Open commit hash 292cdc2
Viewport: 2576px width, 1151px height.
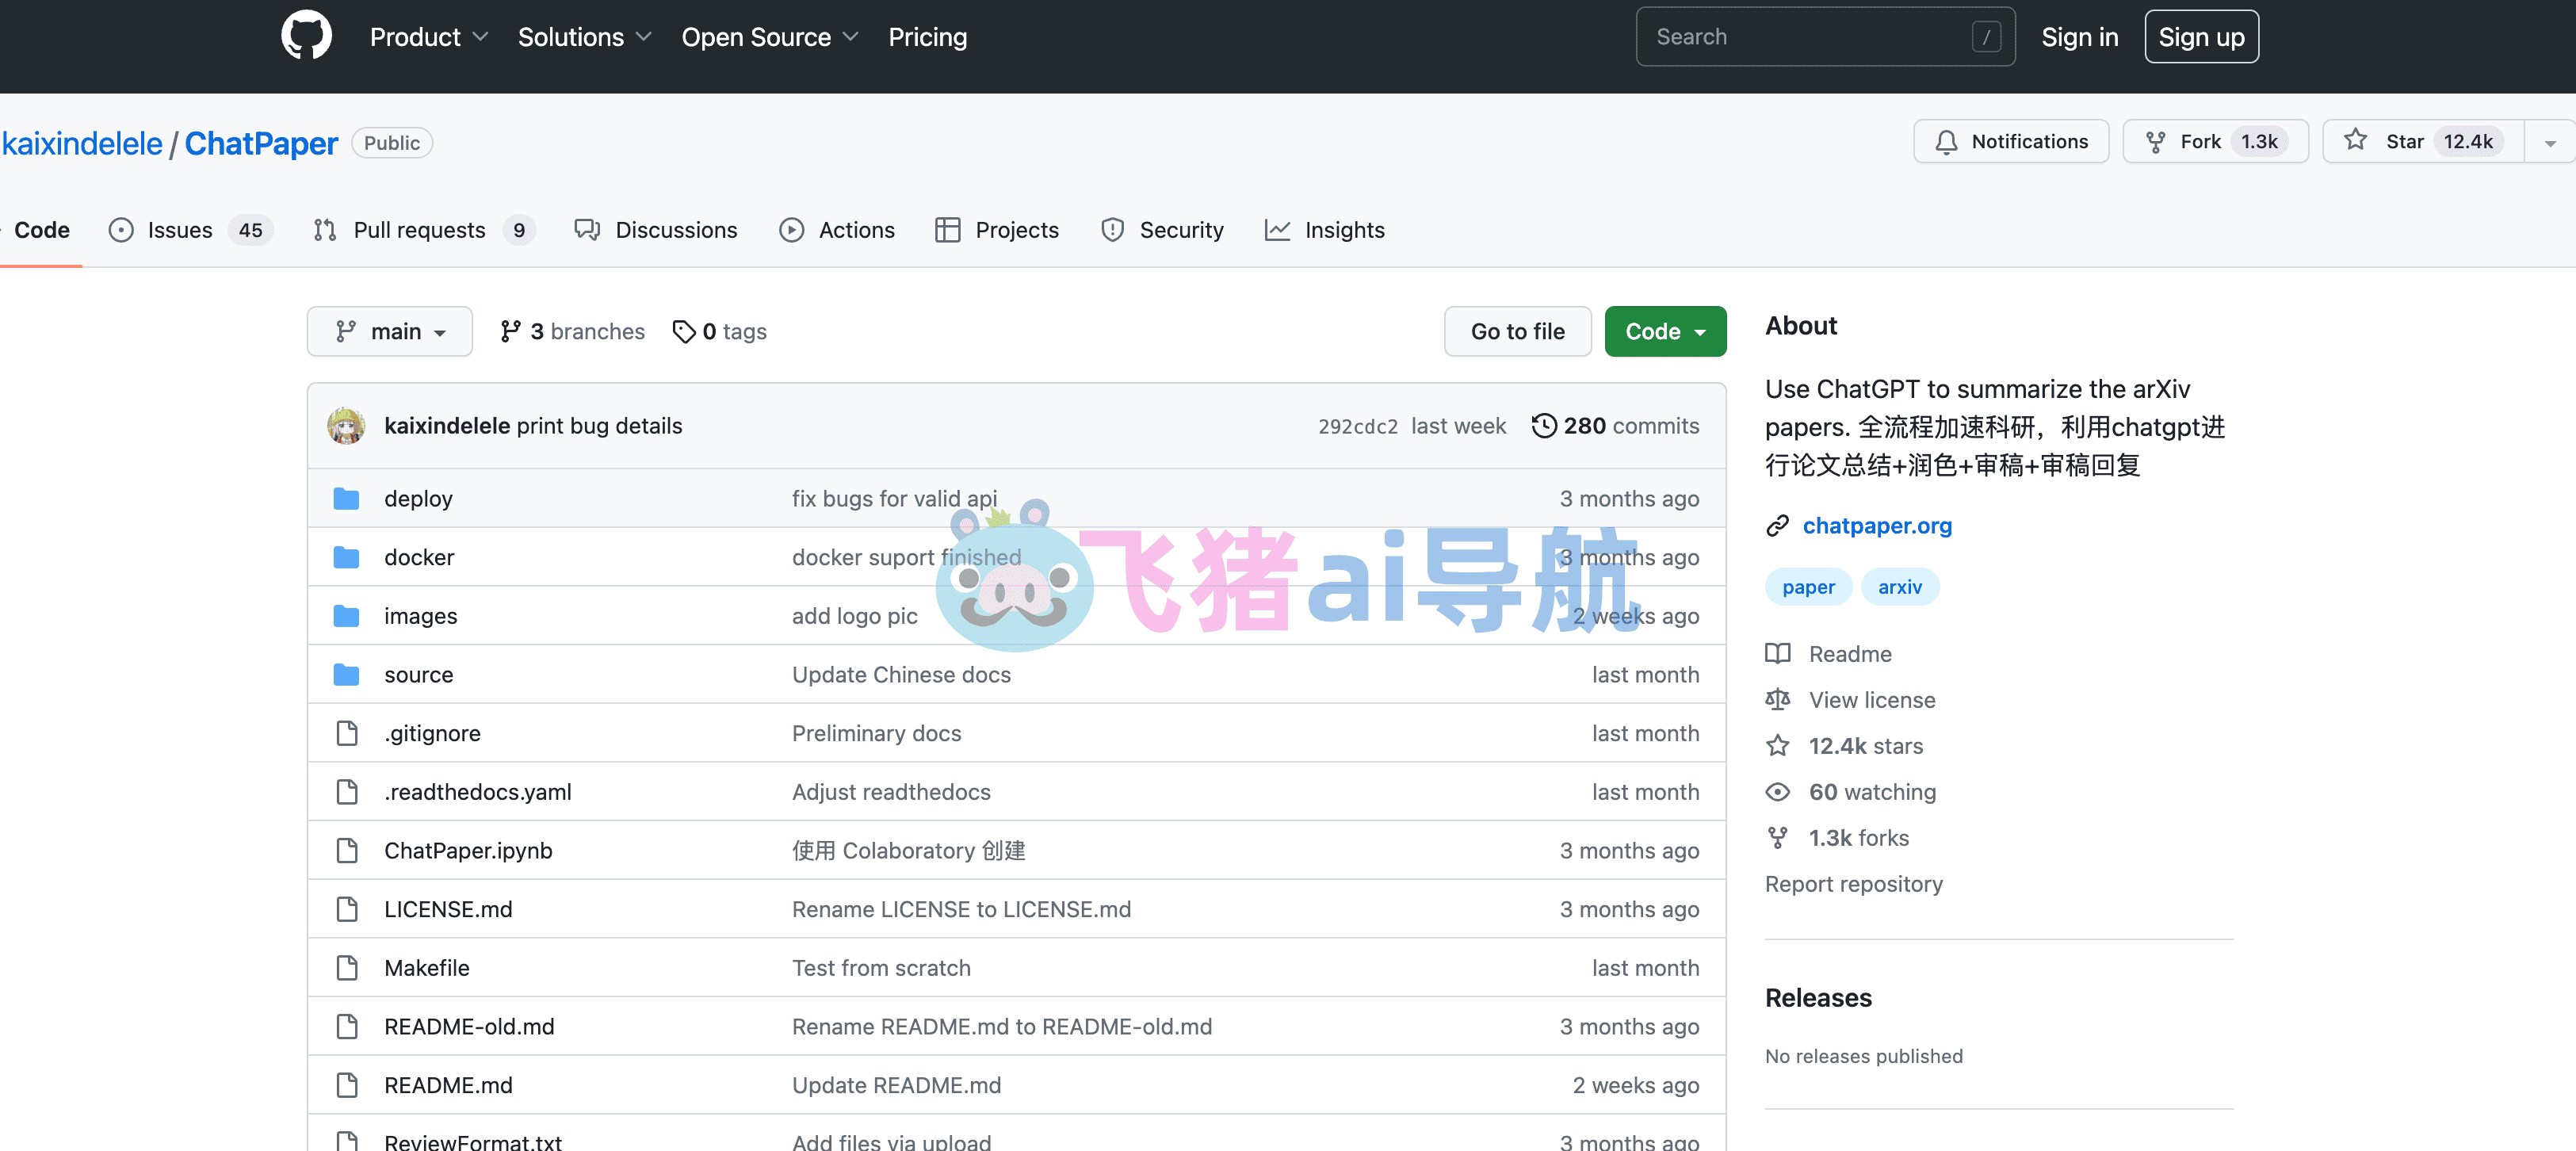pyautogui.click(x=1357, y=427)
